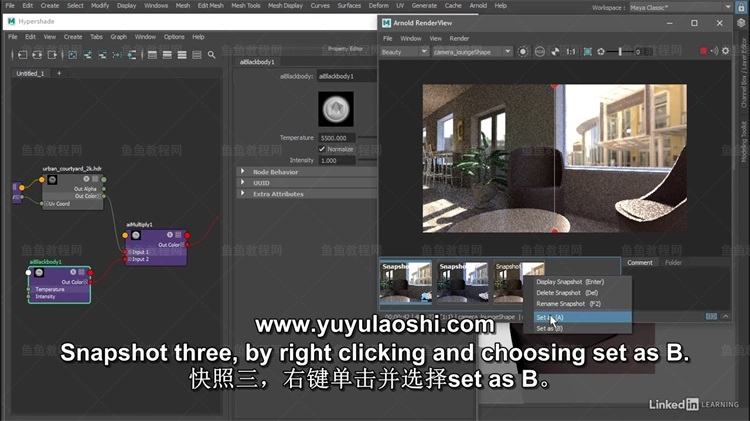Toggle solo icon on aiMultiply1 node
The width and height of the screenshot is (750, 421).
tap(170, 234)
